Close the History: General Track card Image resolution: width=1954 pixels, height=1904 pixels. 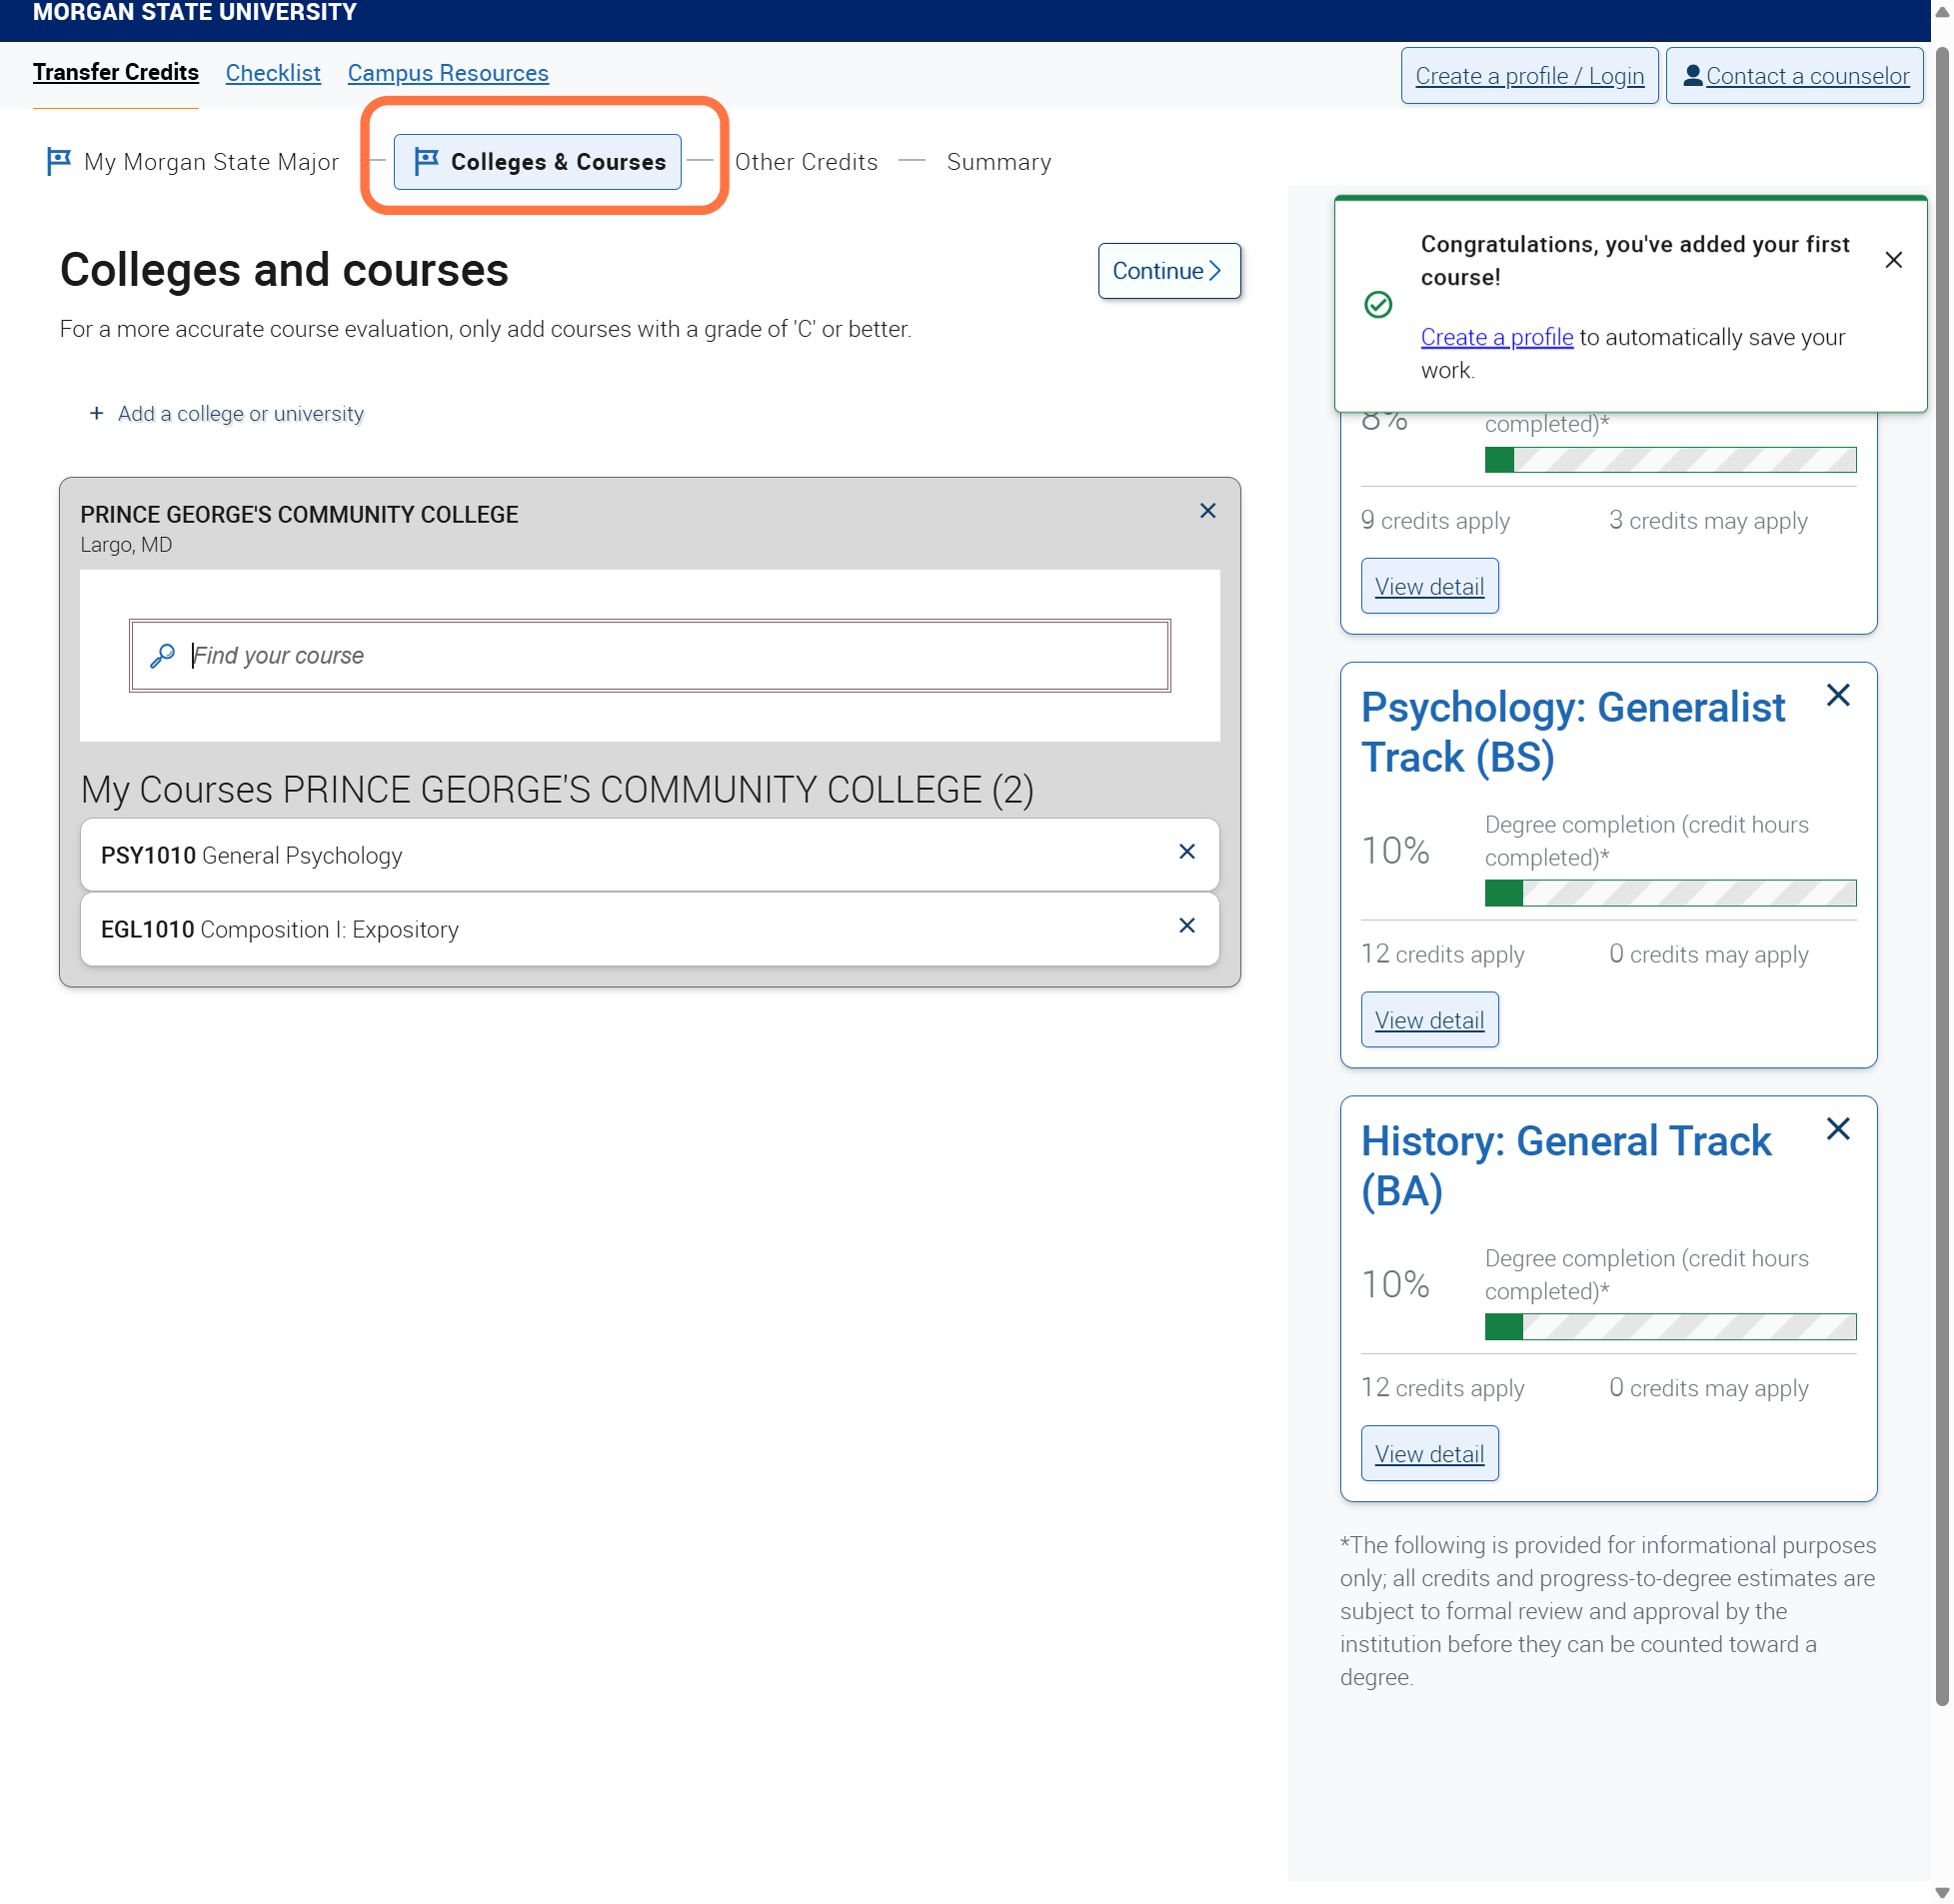click(x=1837, y=1129)
